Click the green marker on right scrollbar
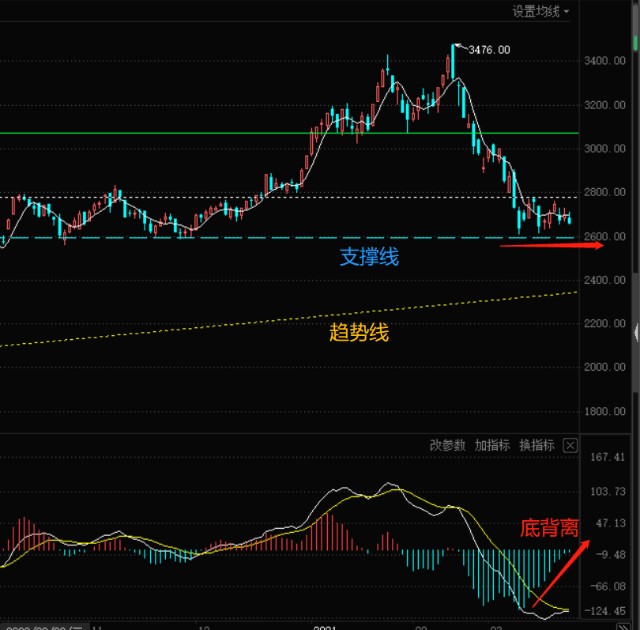 [x=636, y=44]
